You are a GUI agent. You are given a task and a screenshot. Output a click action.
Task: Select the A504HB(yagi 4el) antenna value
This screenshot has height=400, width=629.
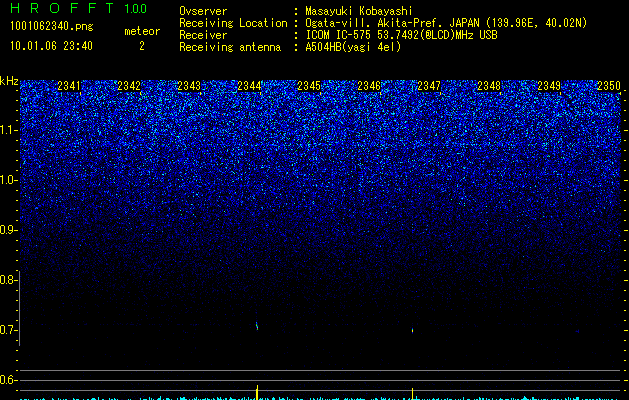(x=353, y=47)
